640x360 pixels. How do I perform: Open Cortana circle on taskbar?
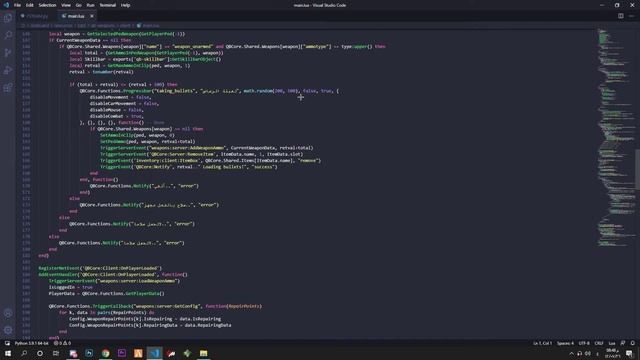(x=40, y=353)
